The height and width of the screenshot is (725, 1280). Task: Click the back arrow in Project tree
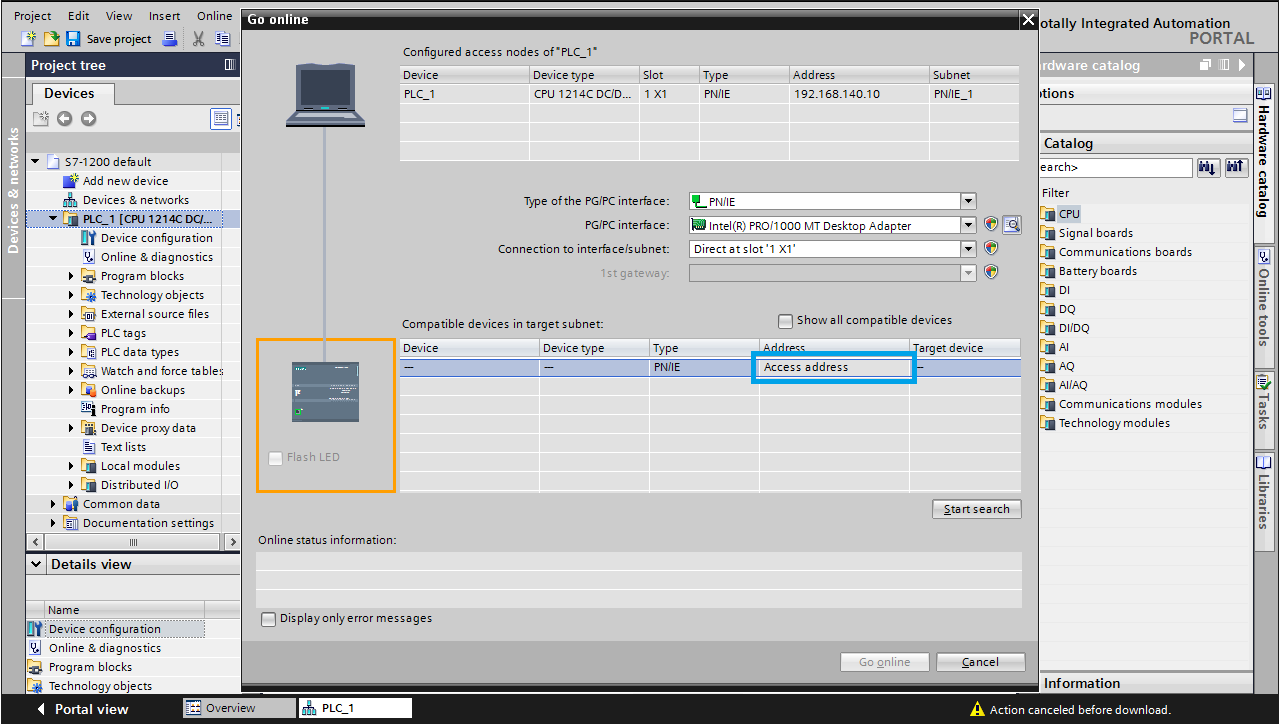coord(65,119)
